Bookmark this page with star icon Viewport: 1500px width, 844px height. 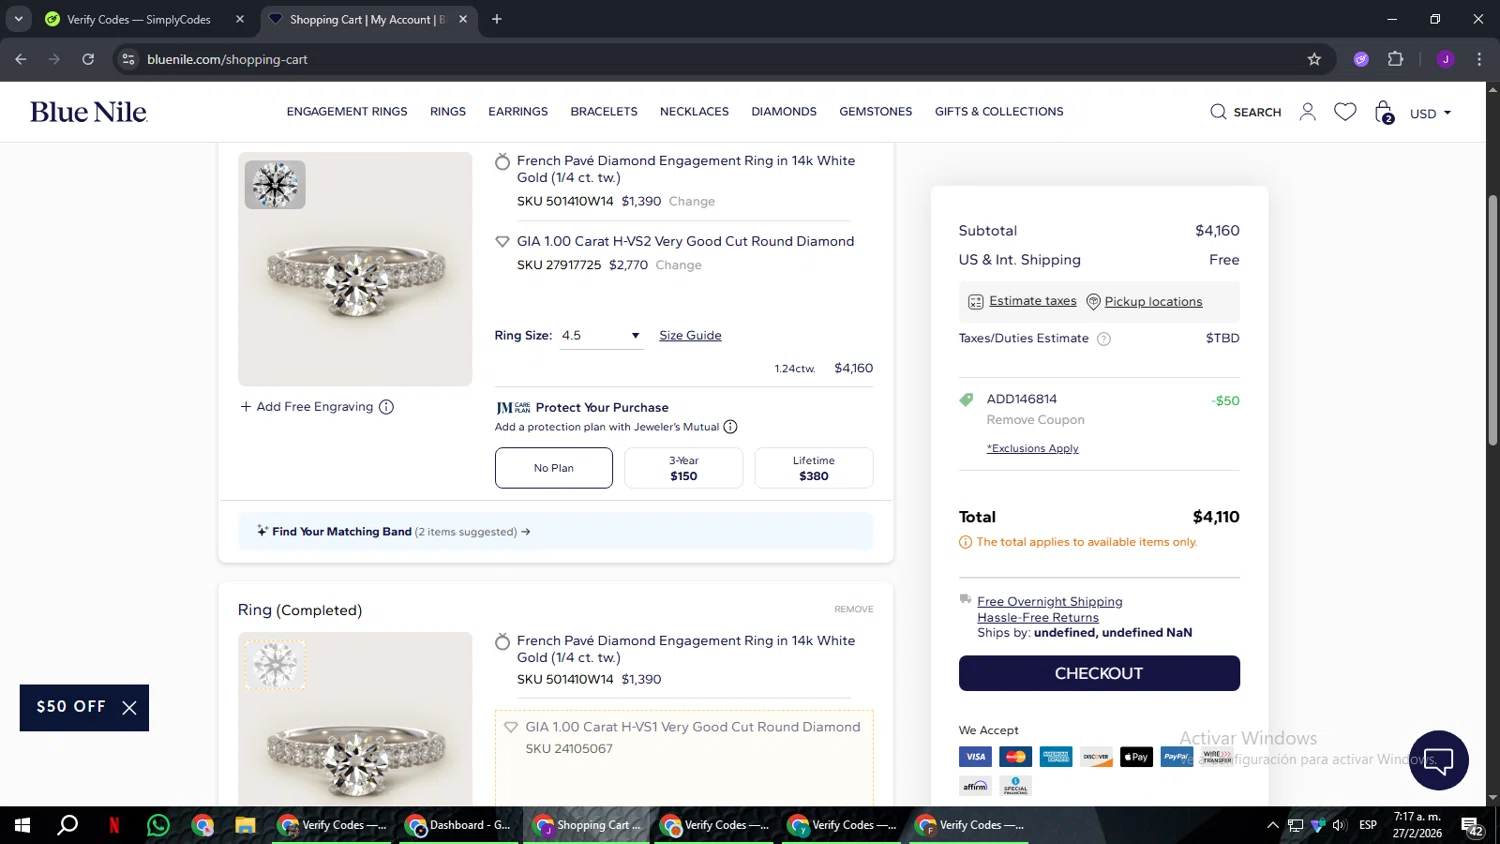pyautogui.click(x=1314, y=59)
